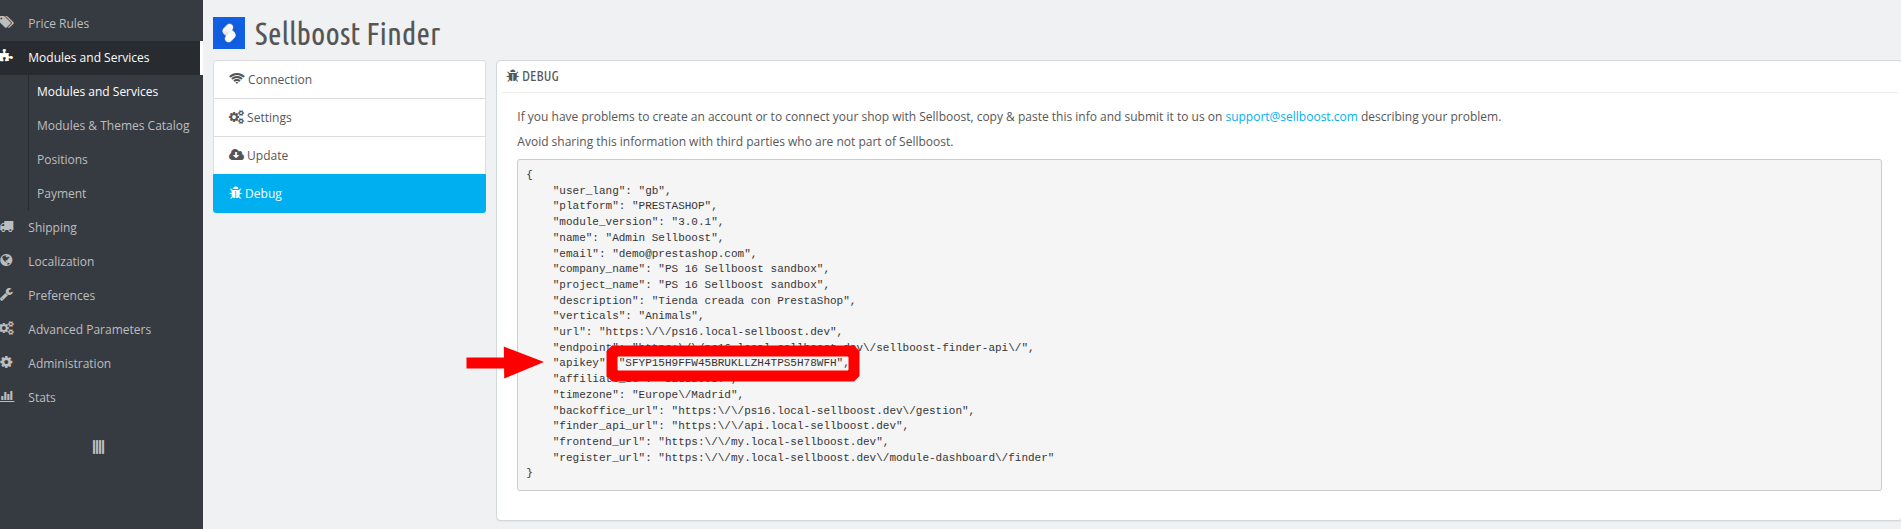The height and width of the screenshot is (529, 1901).
Task: Click the "company_name" JSON line
Action: point(690,268)
